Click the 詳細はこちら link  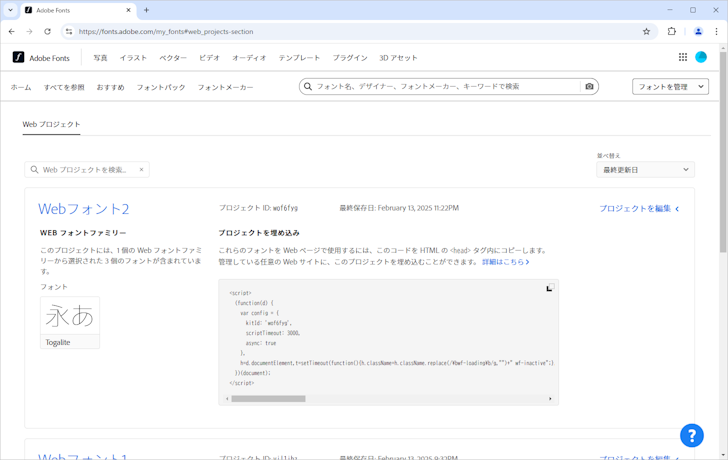click(x=506, y=262)
